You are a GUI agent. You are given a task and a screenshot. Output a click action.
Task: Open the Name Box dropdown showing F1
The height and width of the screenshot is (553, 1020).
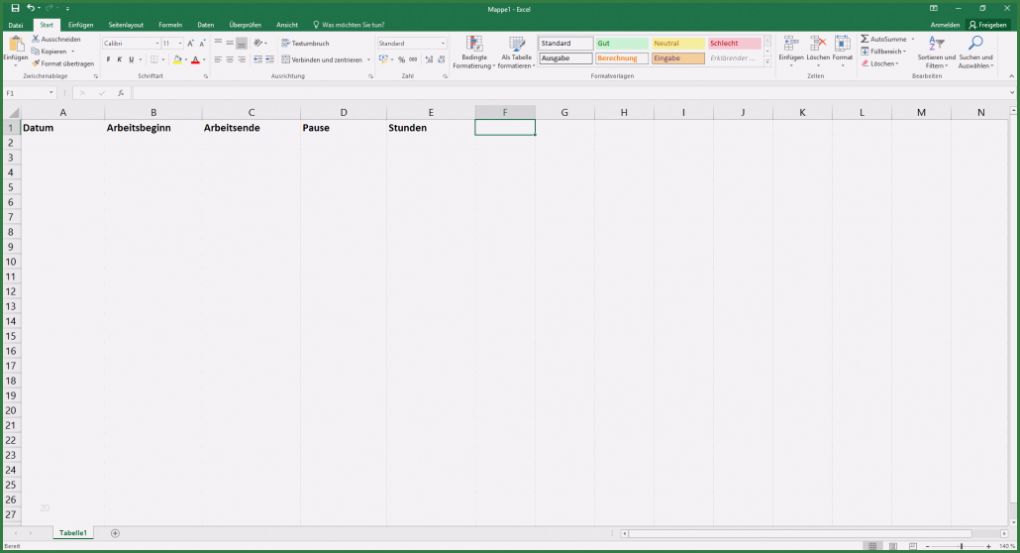(51, 93)
